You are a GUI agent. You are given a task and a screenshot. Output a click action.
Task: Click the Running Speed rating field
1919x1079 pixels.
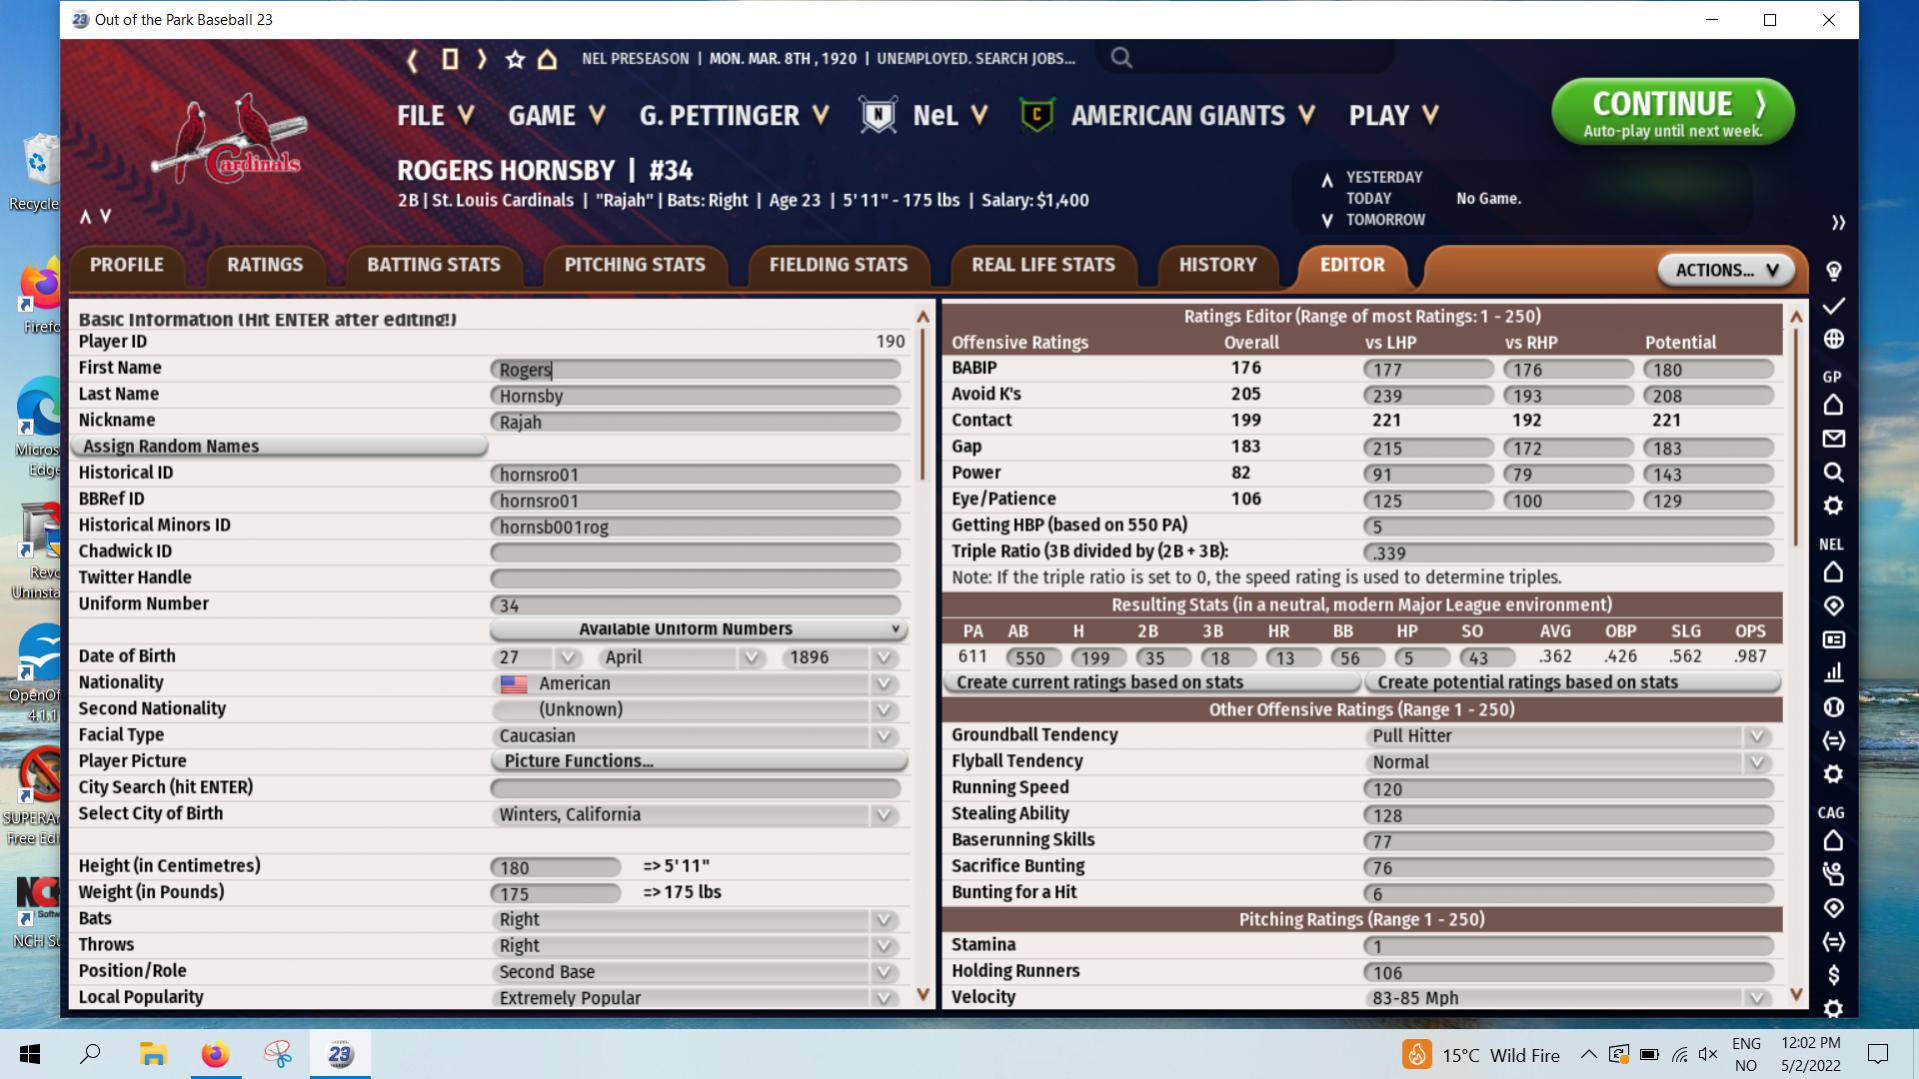pos(1566,789)
